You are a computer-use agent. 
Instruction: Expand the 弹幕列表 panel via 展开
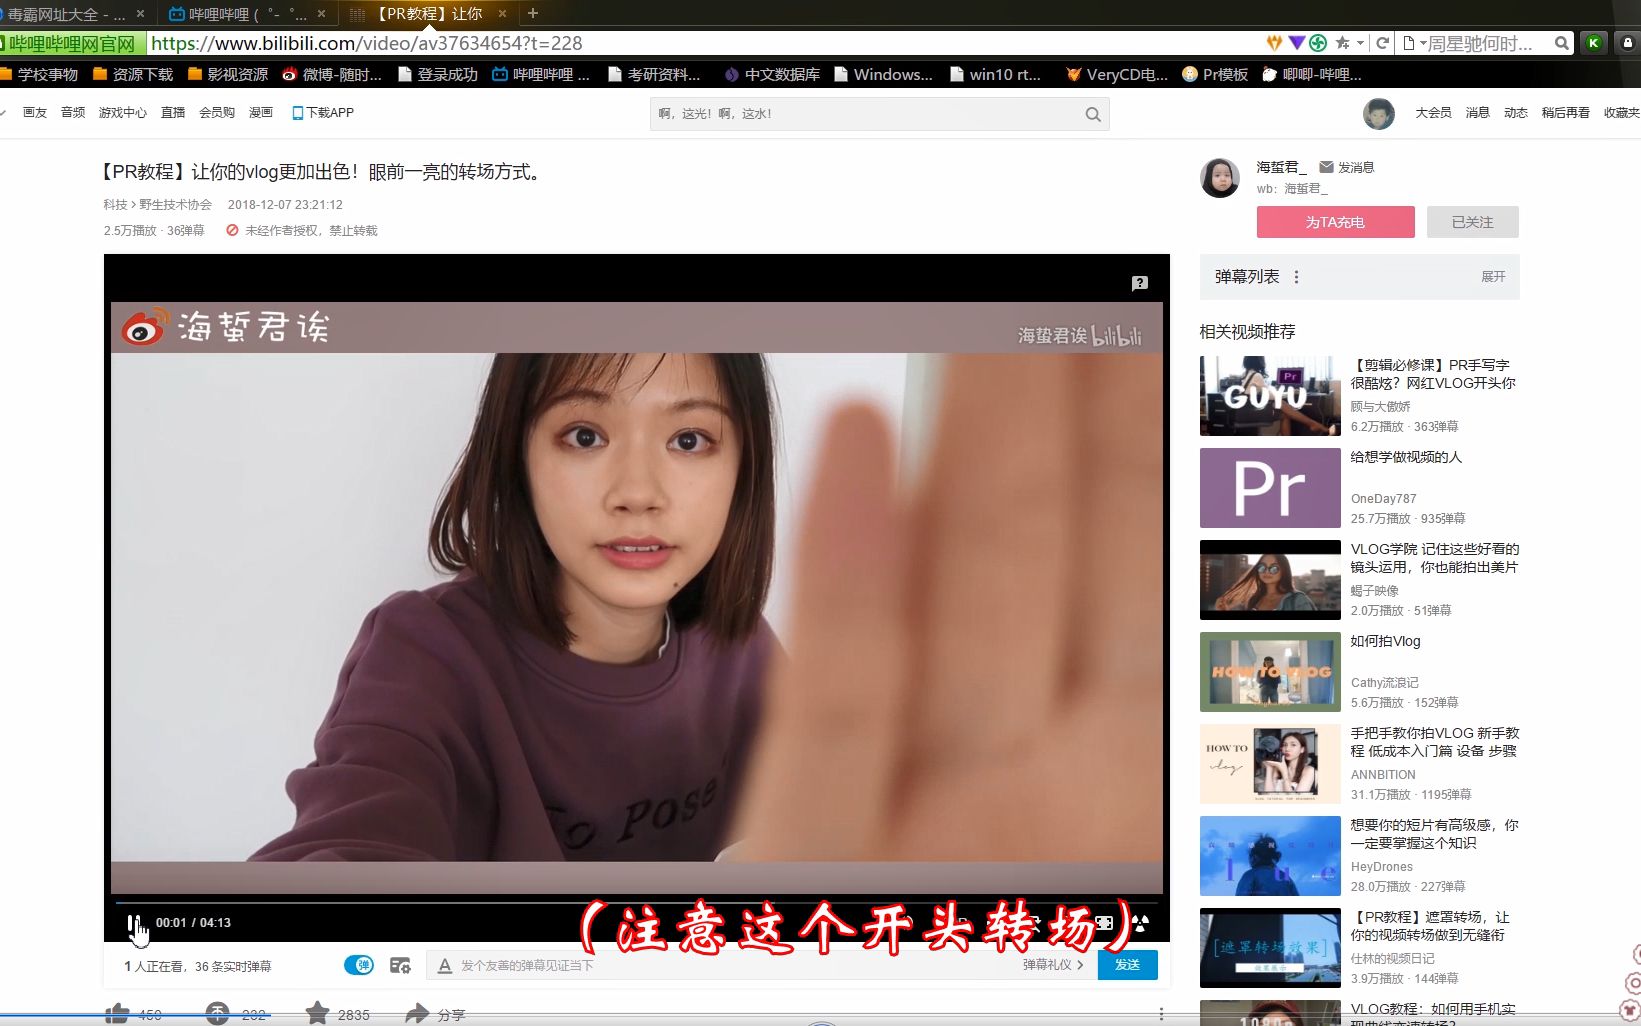pos(1493,277)
